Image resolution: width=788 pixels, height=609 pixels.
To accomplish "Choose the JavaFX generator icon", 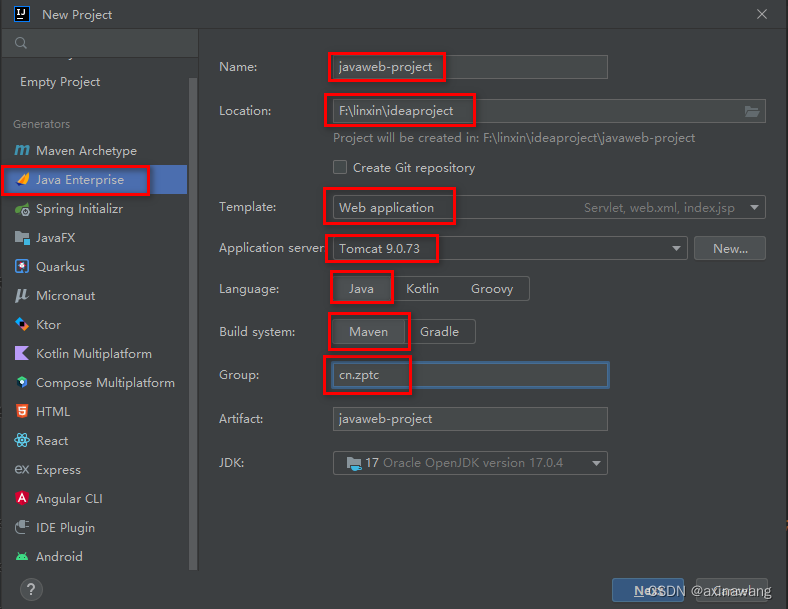I will point(22,238).
